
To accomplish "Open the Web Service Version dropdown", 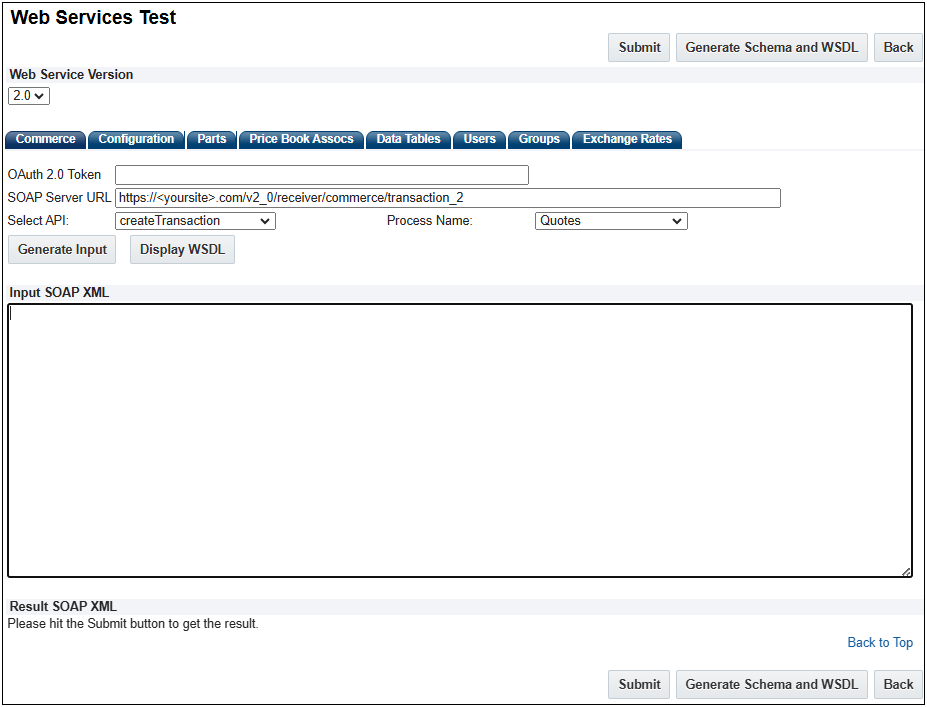I will click(28, 95).
